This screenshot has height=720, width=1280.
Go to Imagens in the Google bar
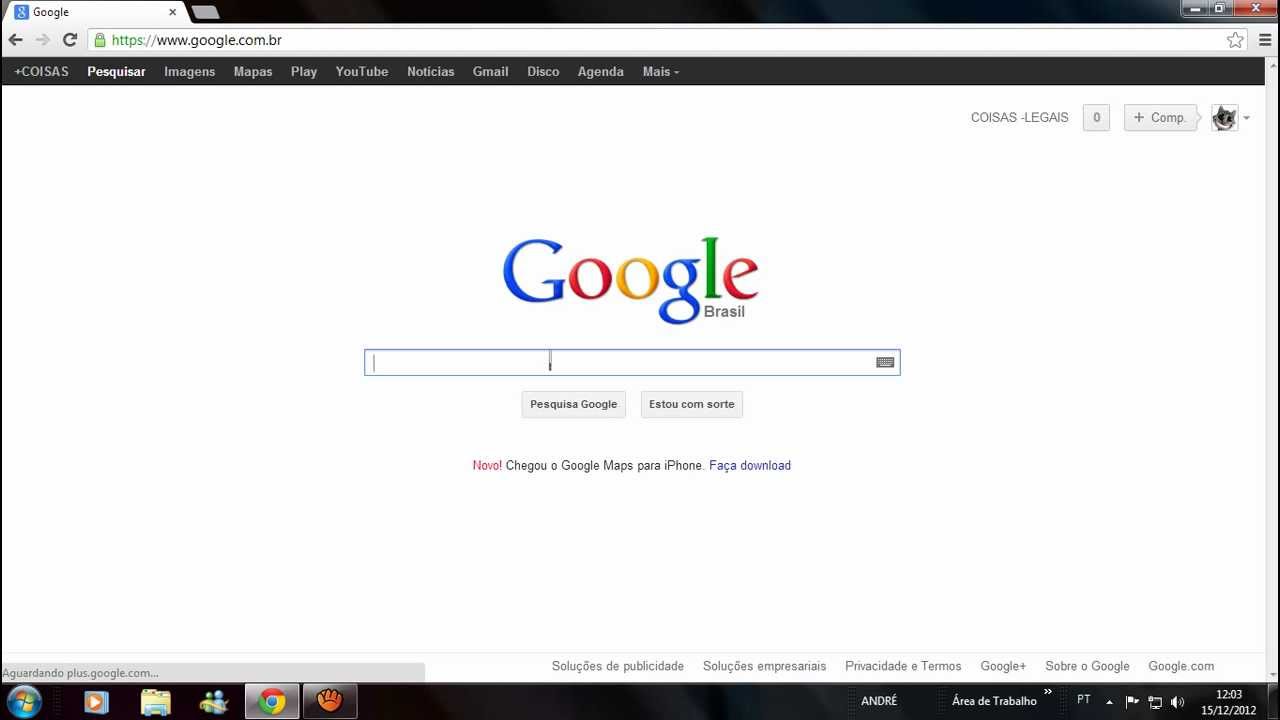[189, 72]
